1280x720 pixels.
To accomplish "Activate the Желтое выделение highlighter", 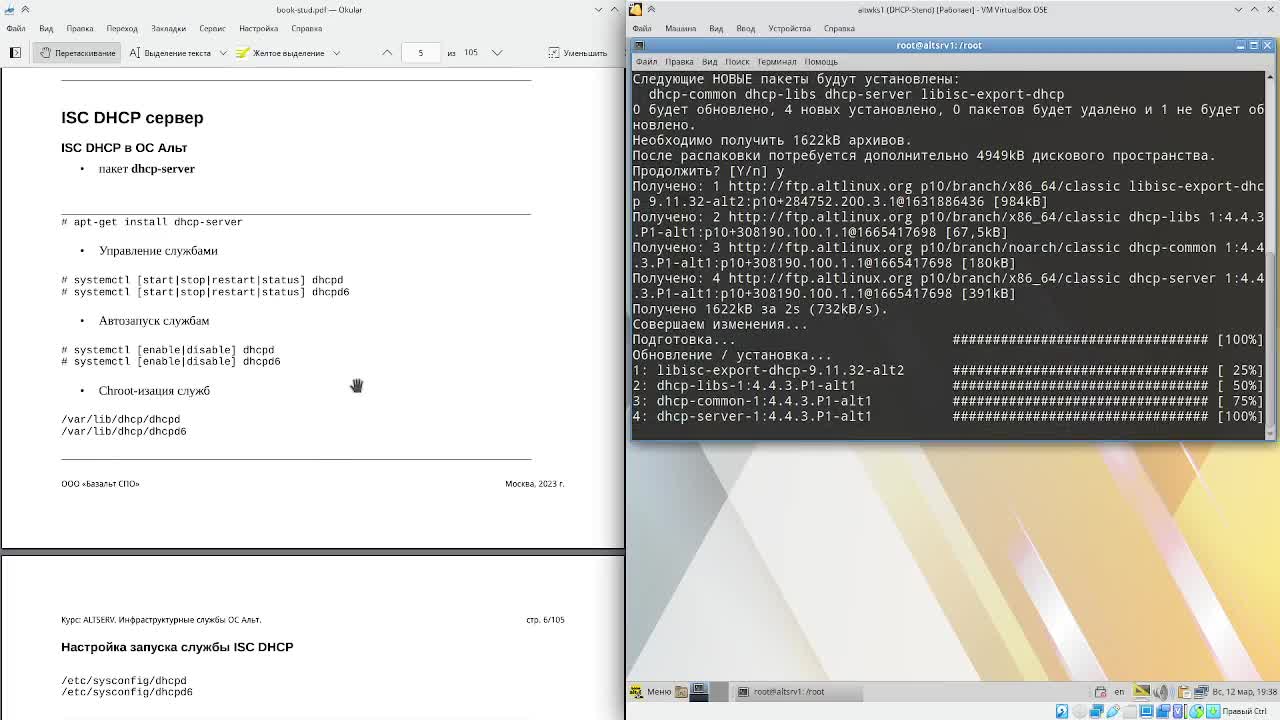I will coord(281,52).
